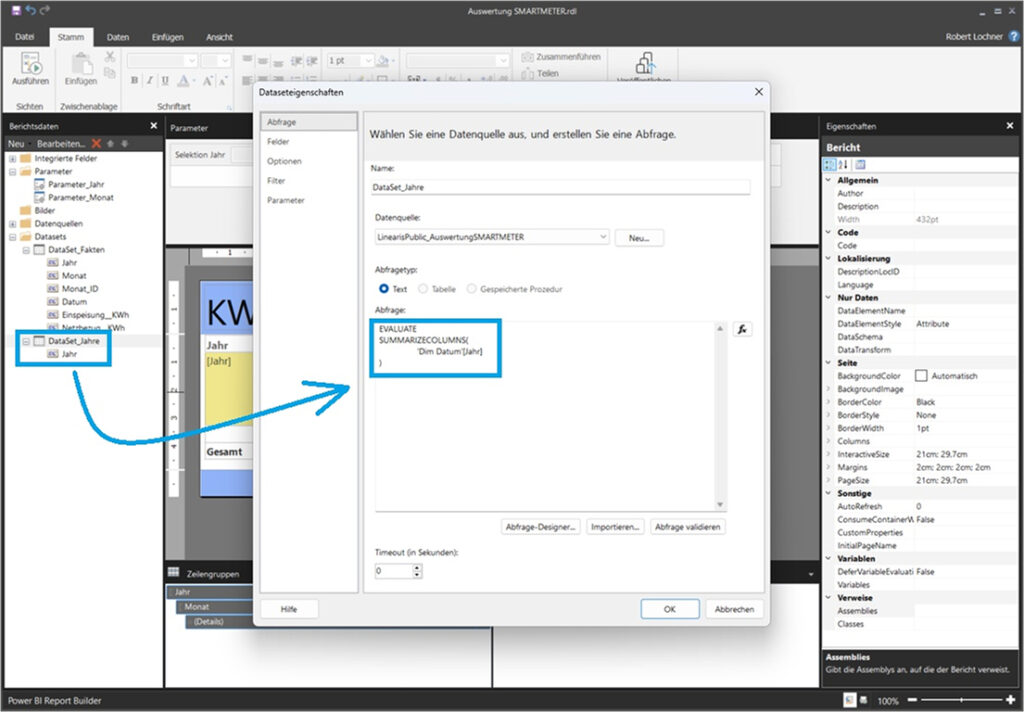Confirm the dialog with OK

[x=670, y=609]
